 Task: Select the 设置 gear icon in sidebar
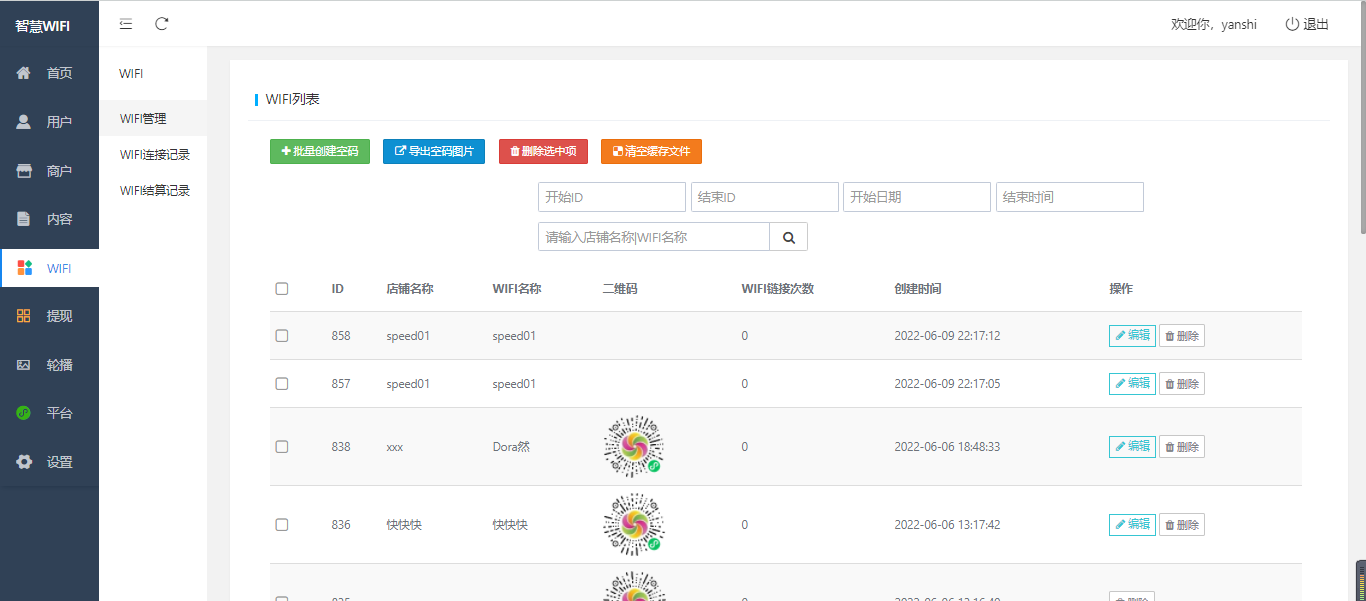(x=24, y=462)
